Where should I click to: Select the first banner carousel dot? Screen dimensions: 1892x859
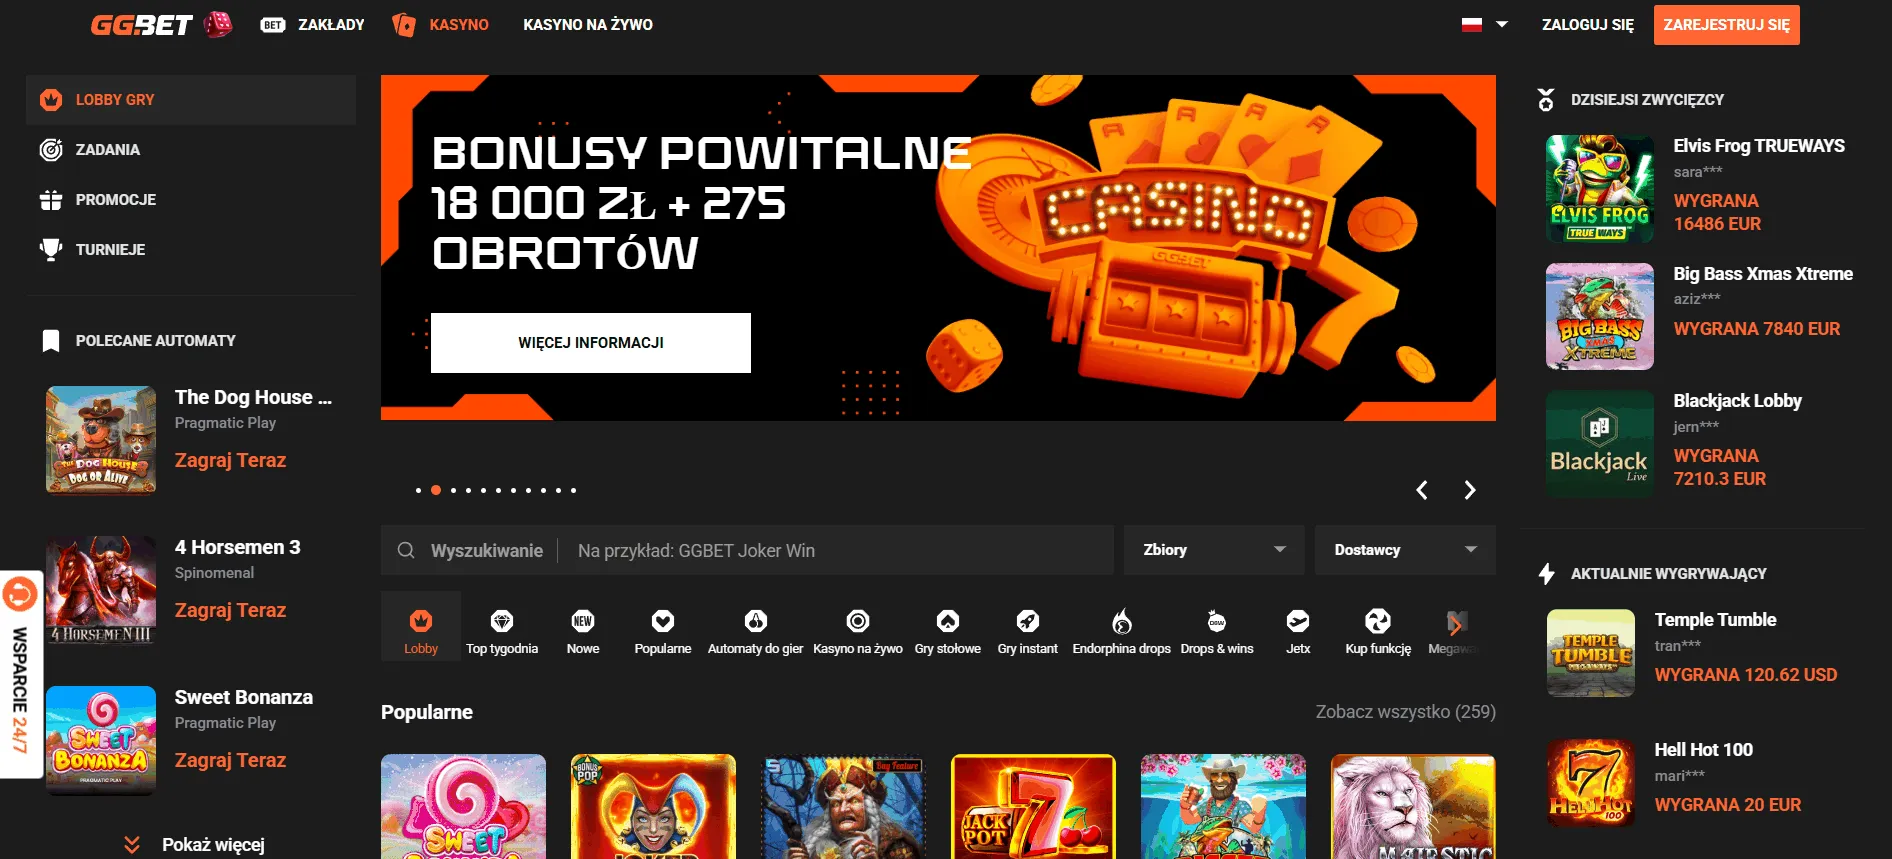point(418,491)
